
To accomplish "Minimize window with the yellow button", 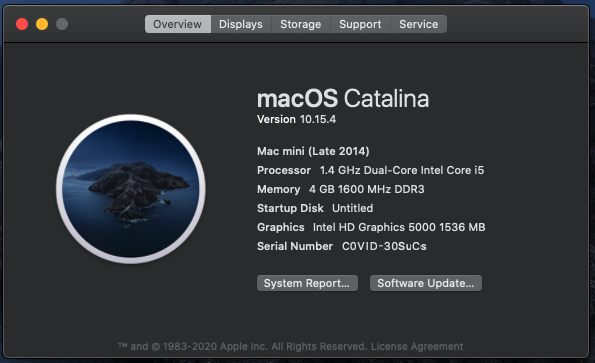I will [42, 24].
